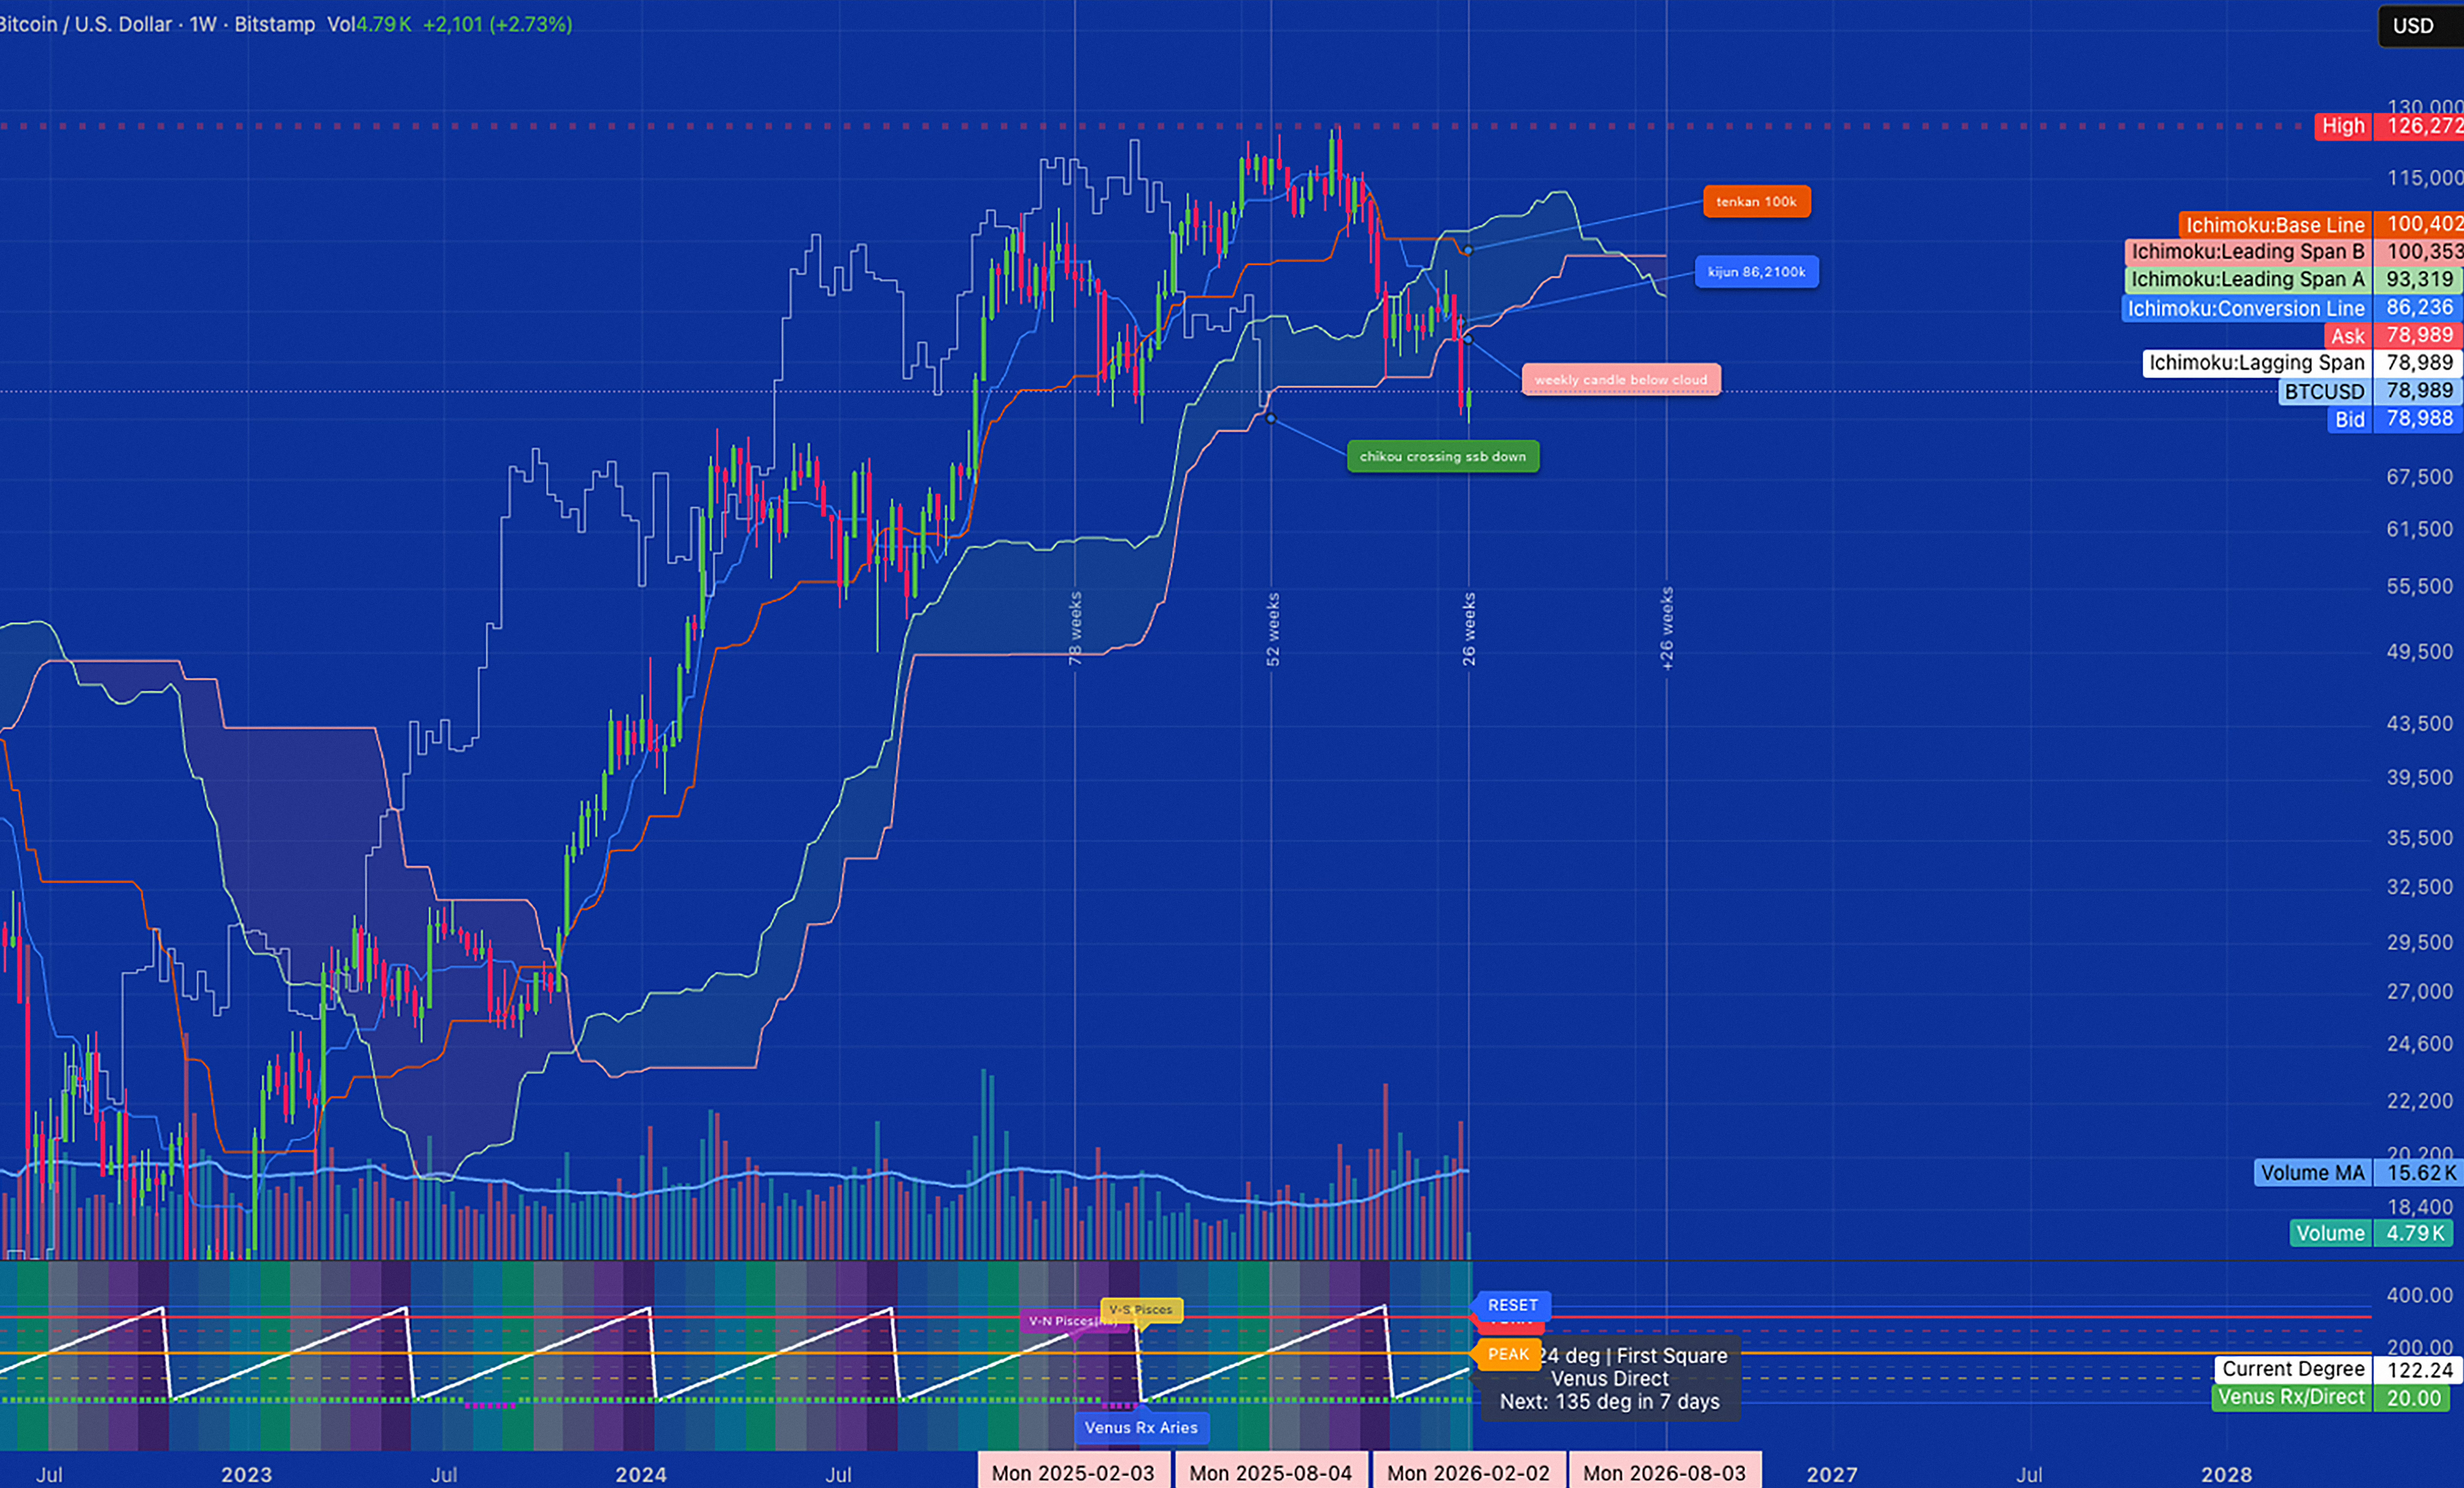2464x1488 pixels.
Task: Click the yellow 'V-S Pisces' marker
Action: pos(1141,1310)
